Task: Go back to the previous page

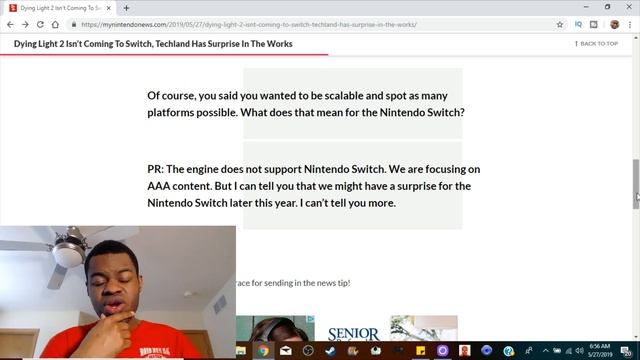Action: [x=10, y=24]
